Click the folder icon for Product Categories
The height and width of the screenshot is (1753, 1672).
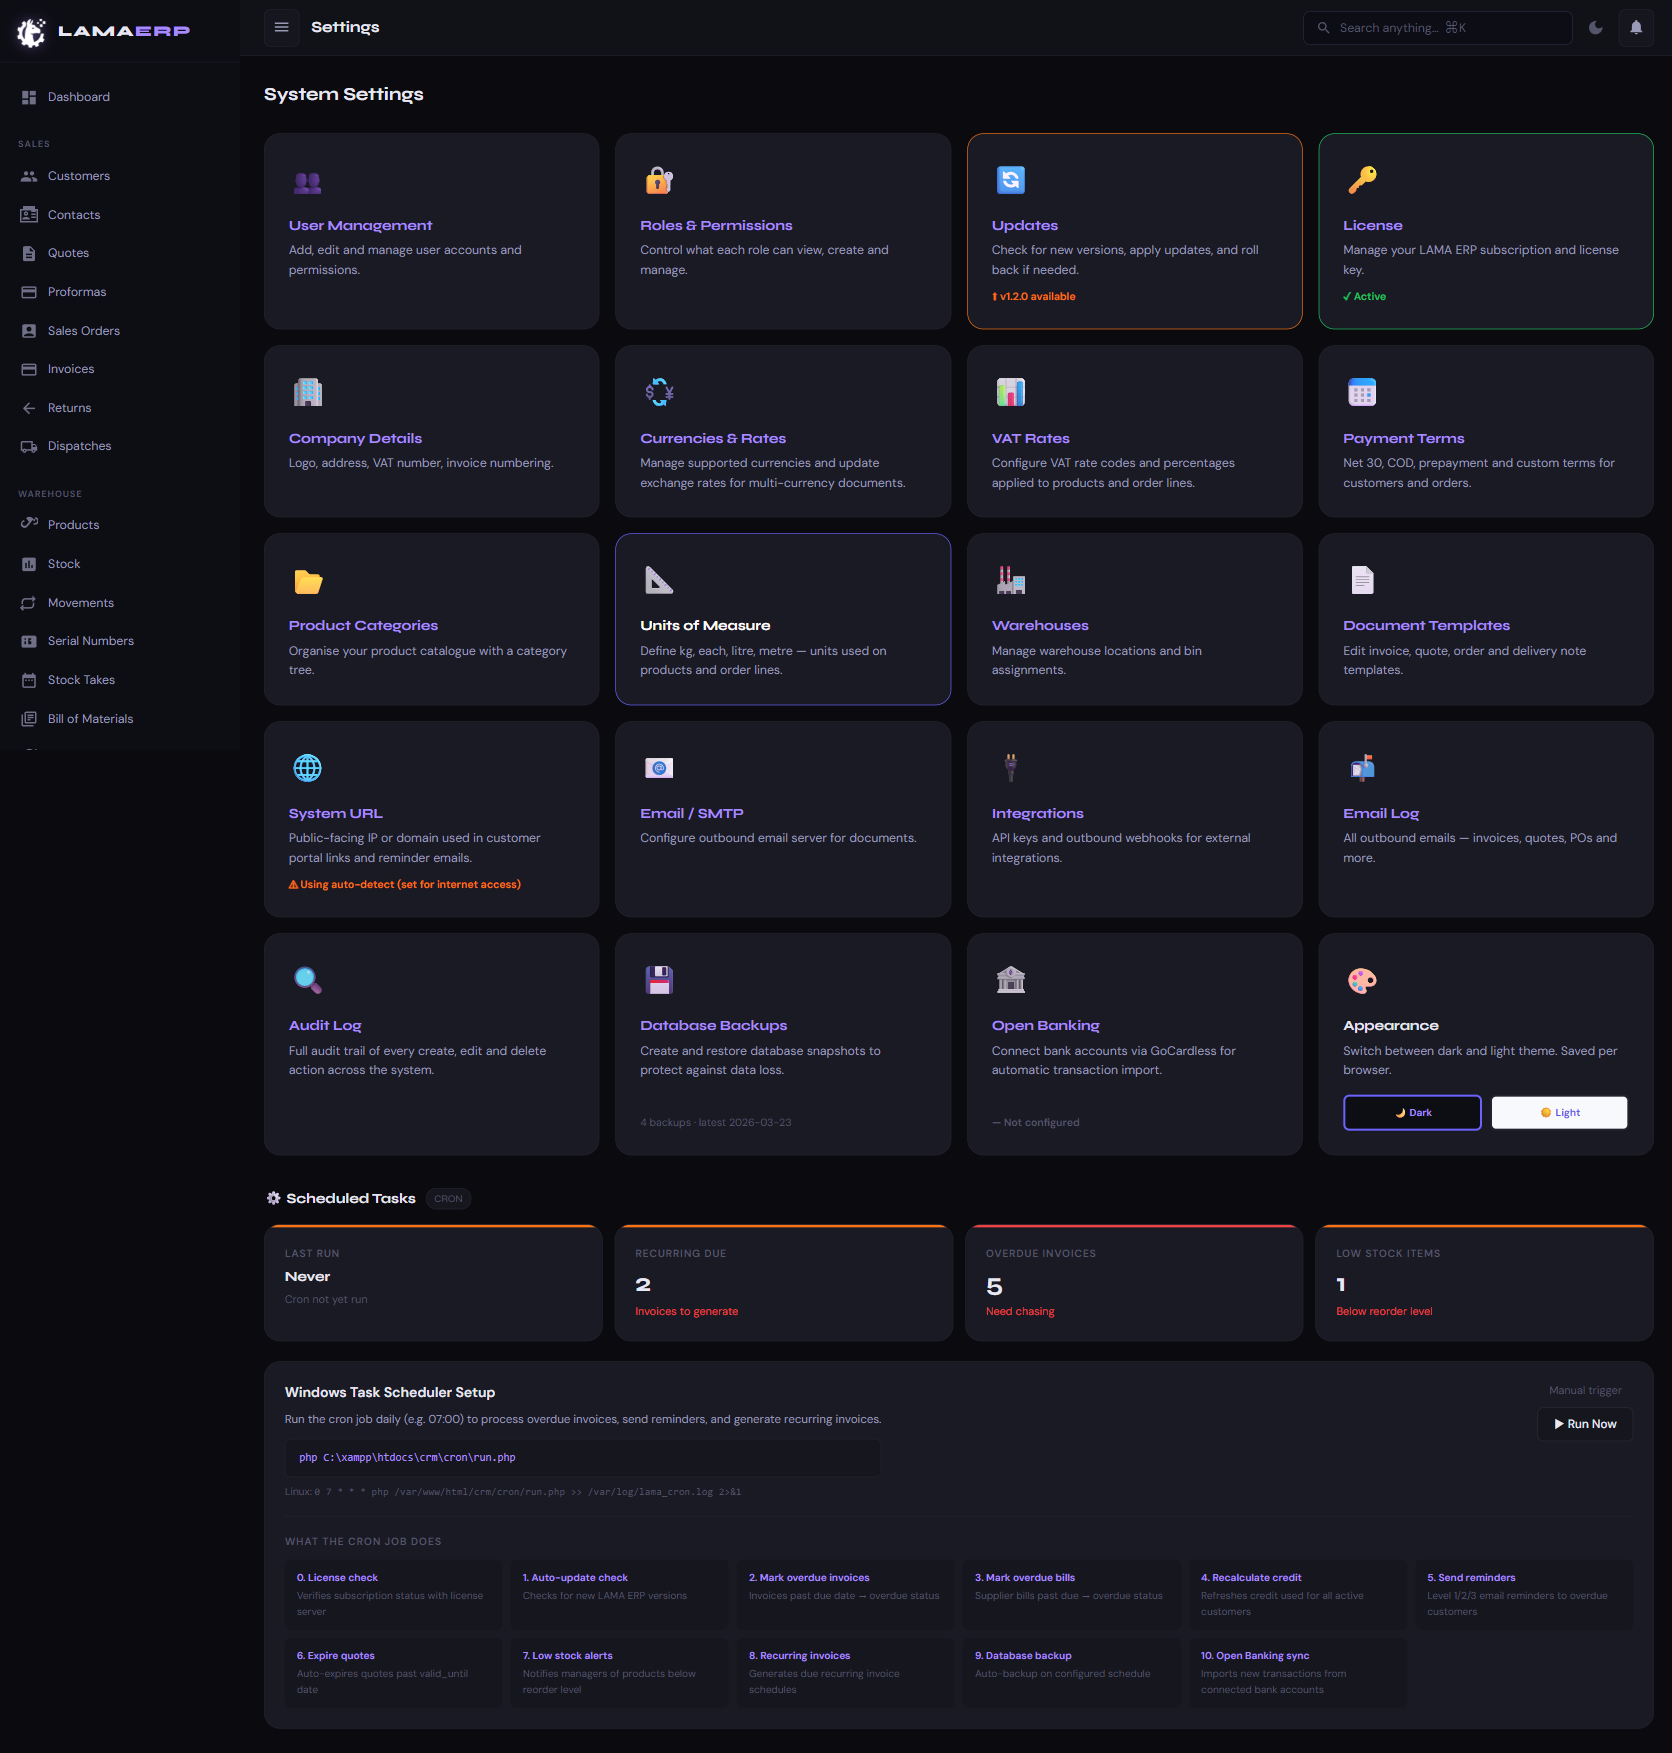click(308, 581)
